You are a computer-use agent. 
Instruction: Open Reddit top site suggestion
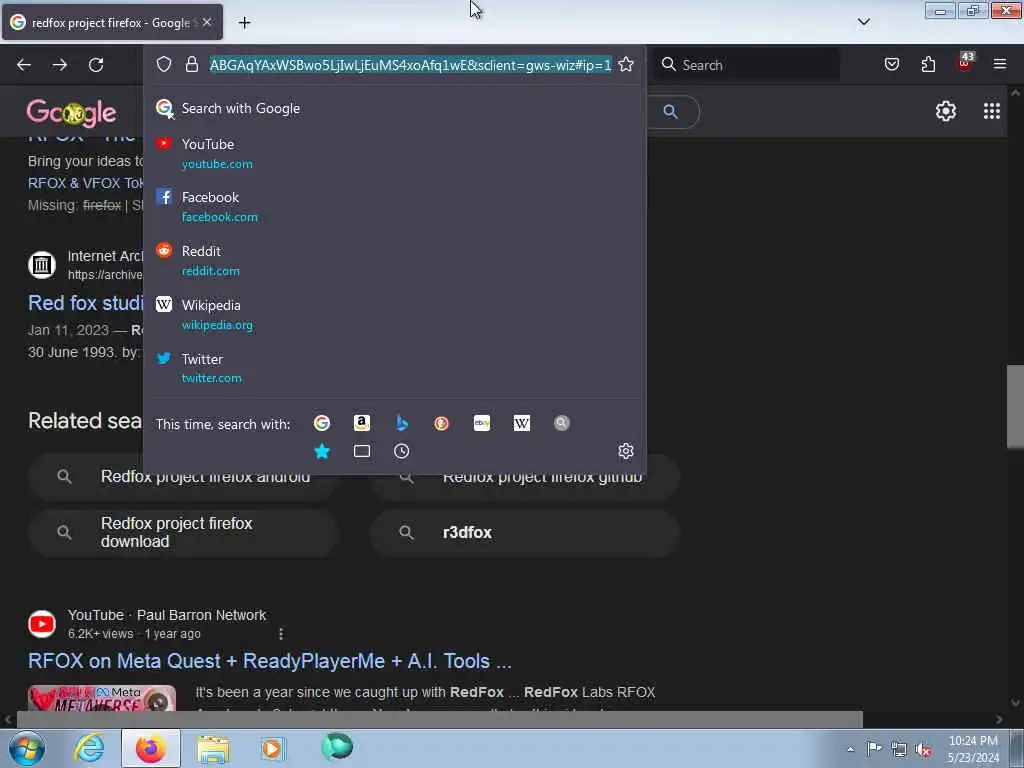(394, 261)
